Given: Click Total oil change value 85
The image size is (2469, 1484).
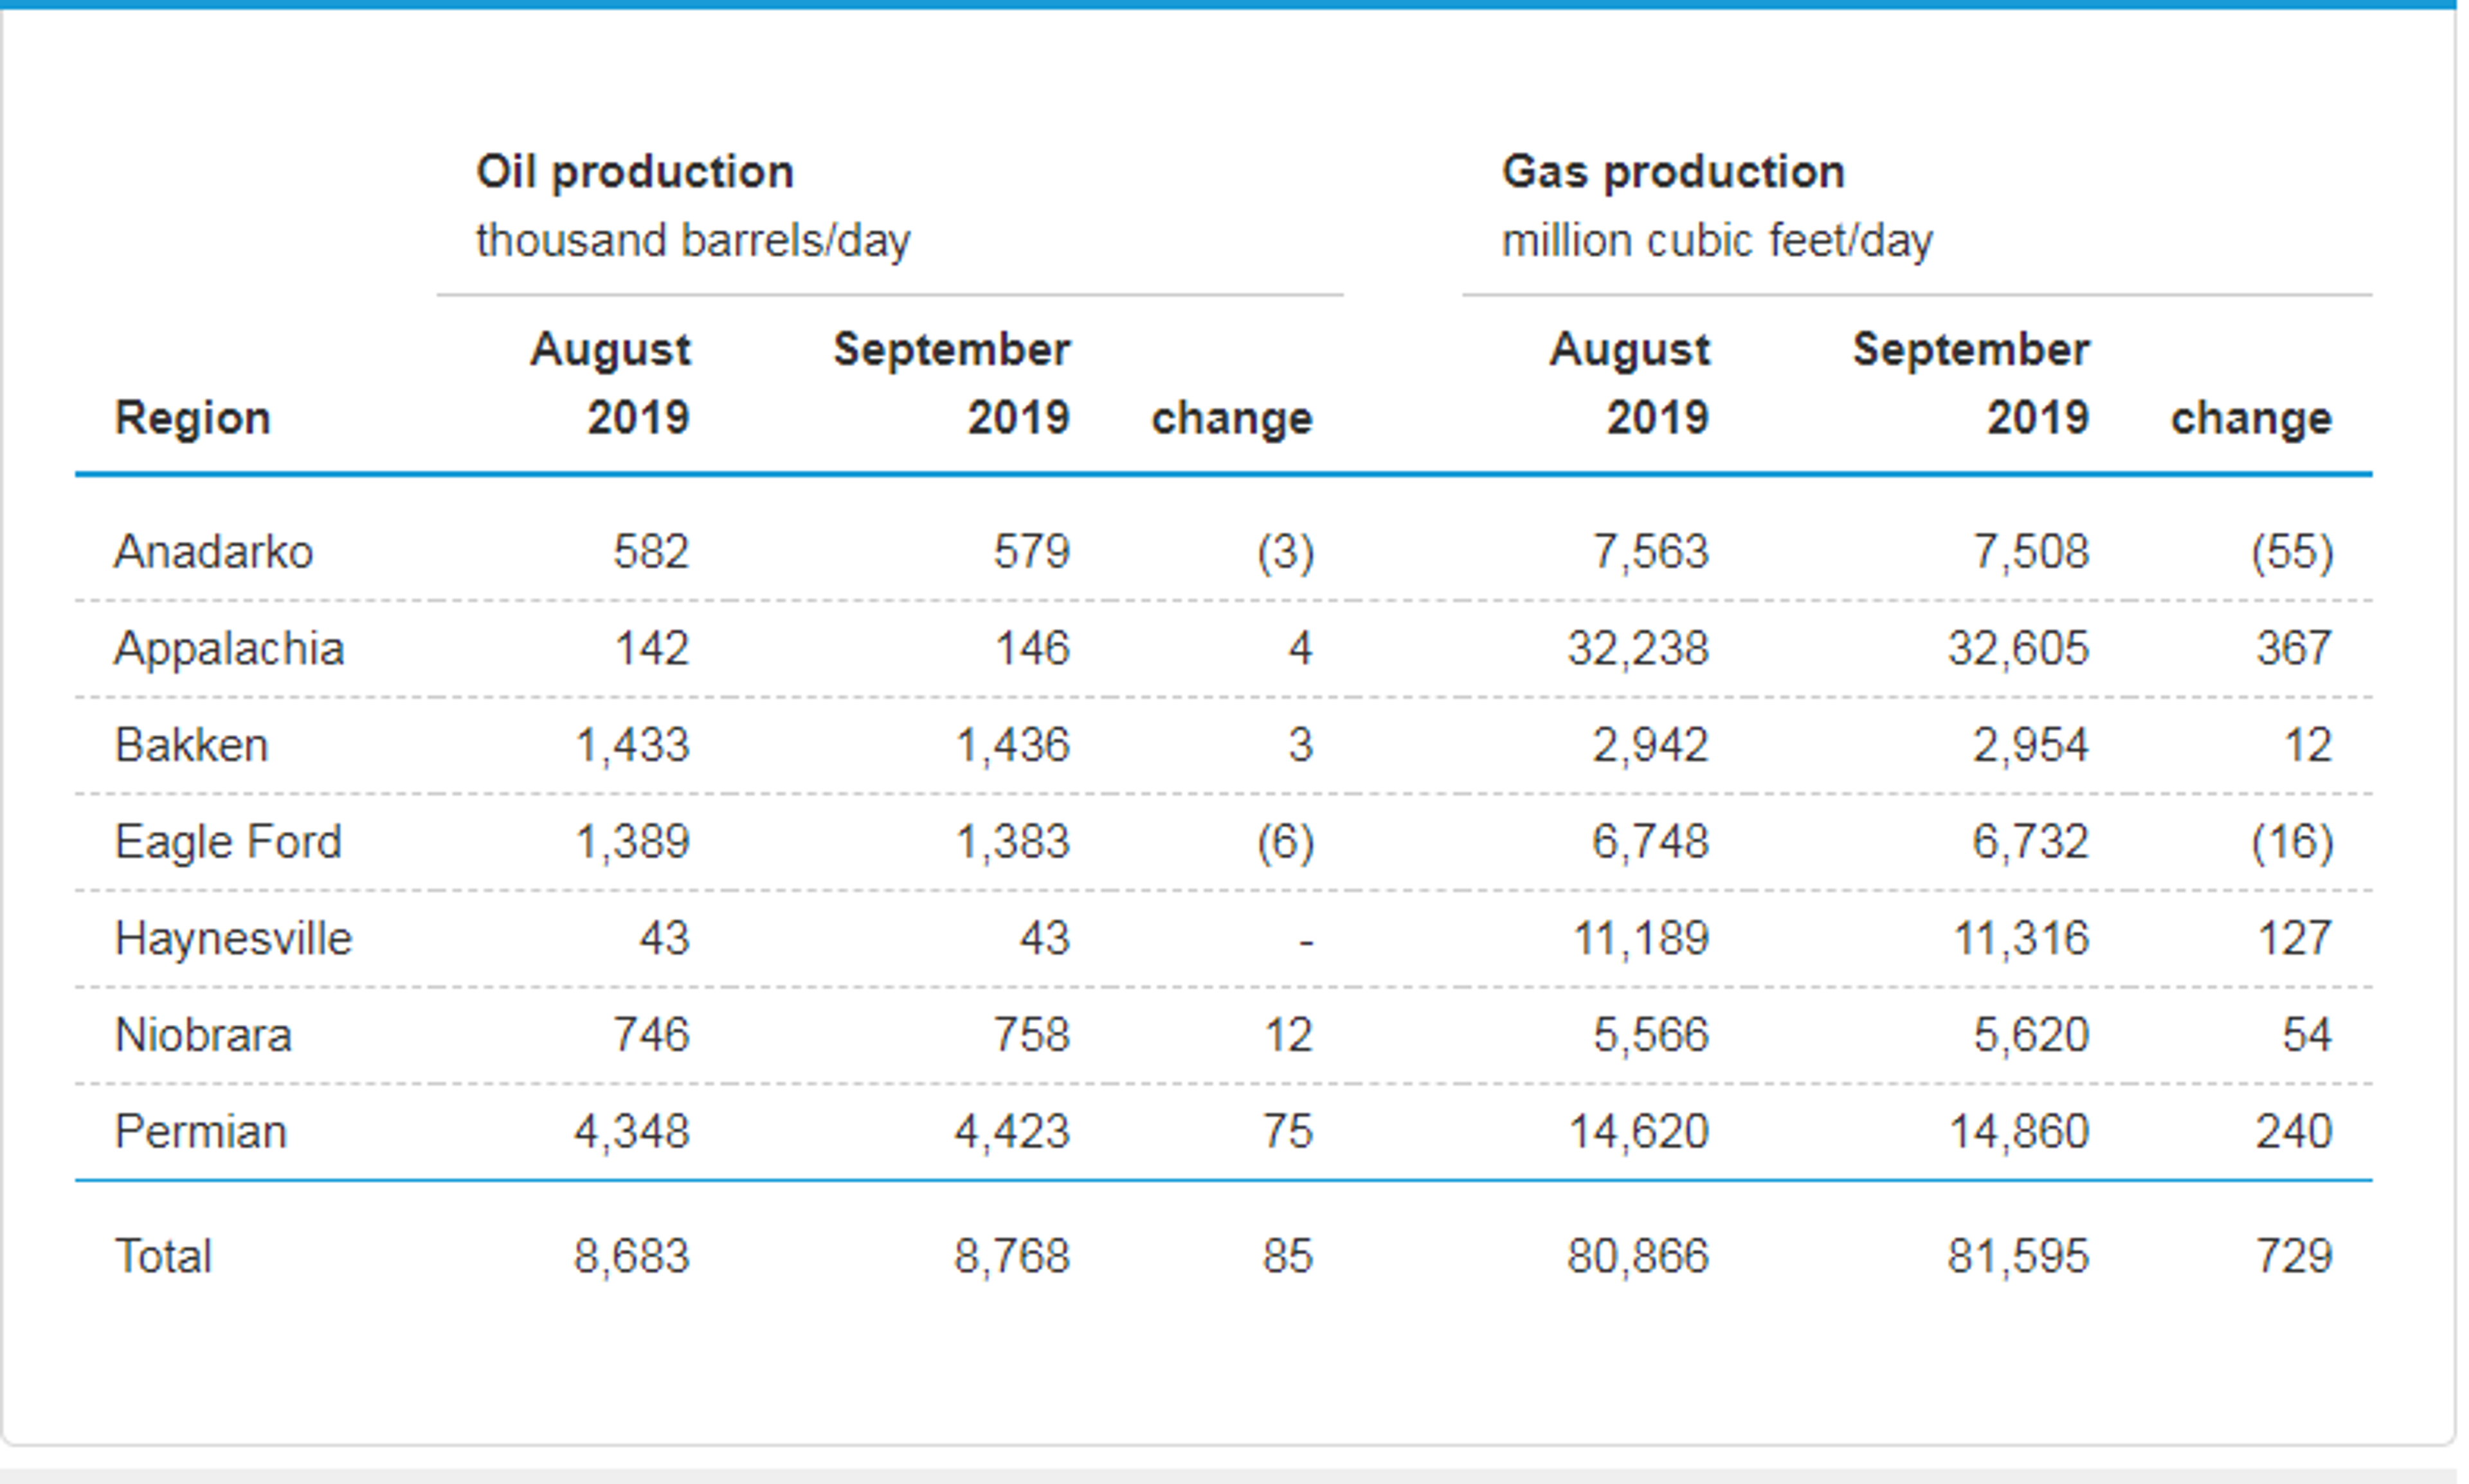Looking at the screenshot, I should 1287,1256.
